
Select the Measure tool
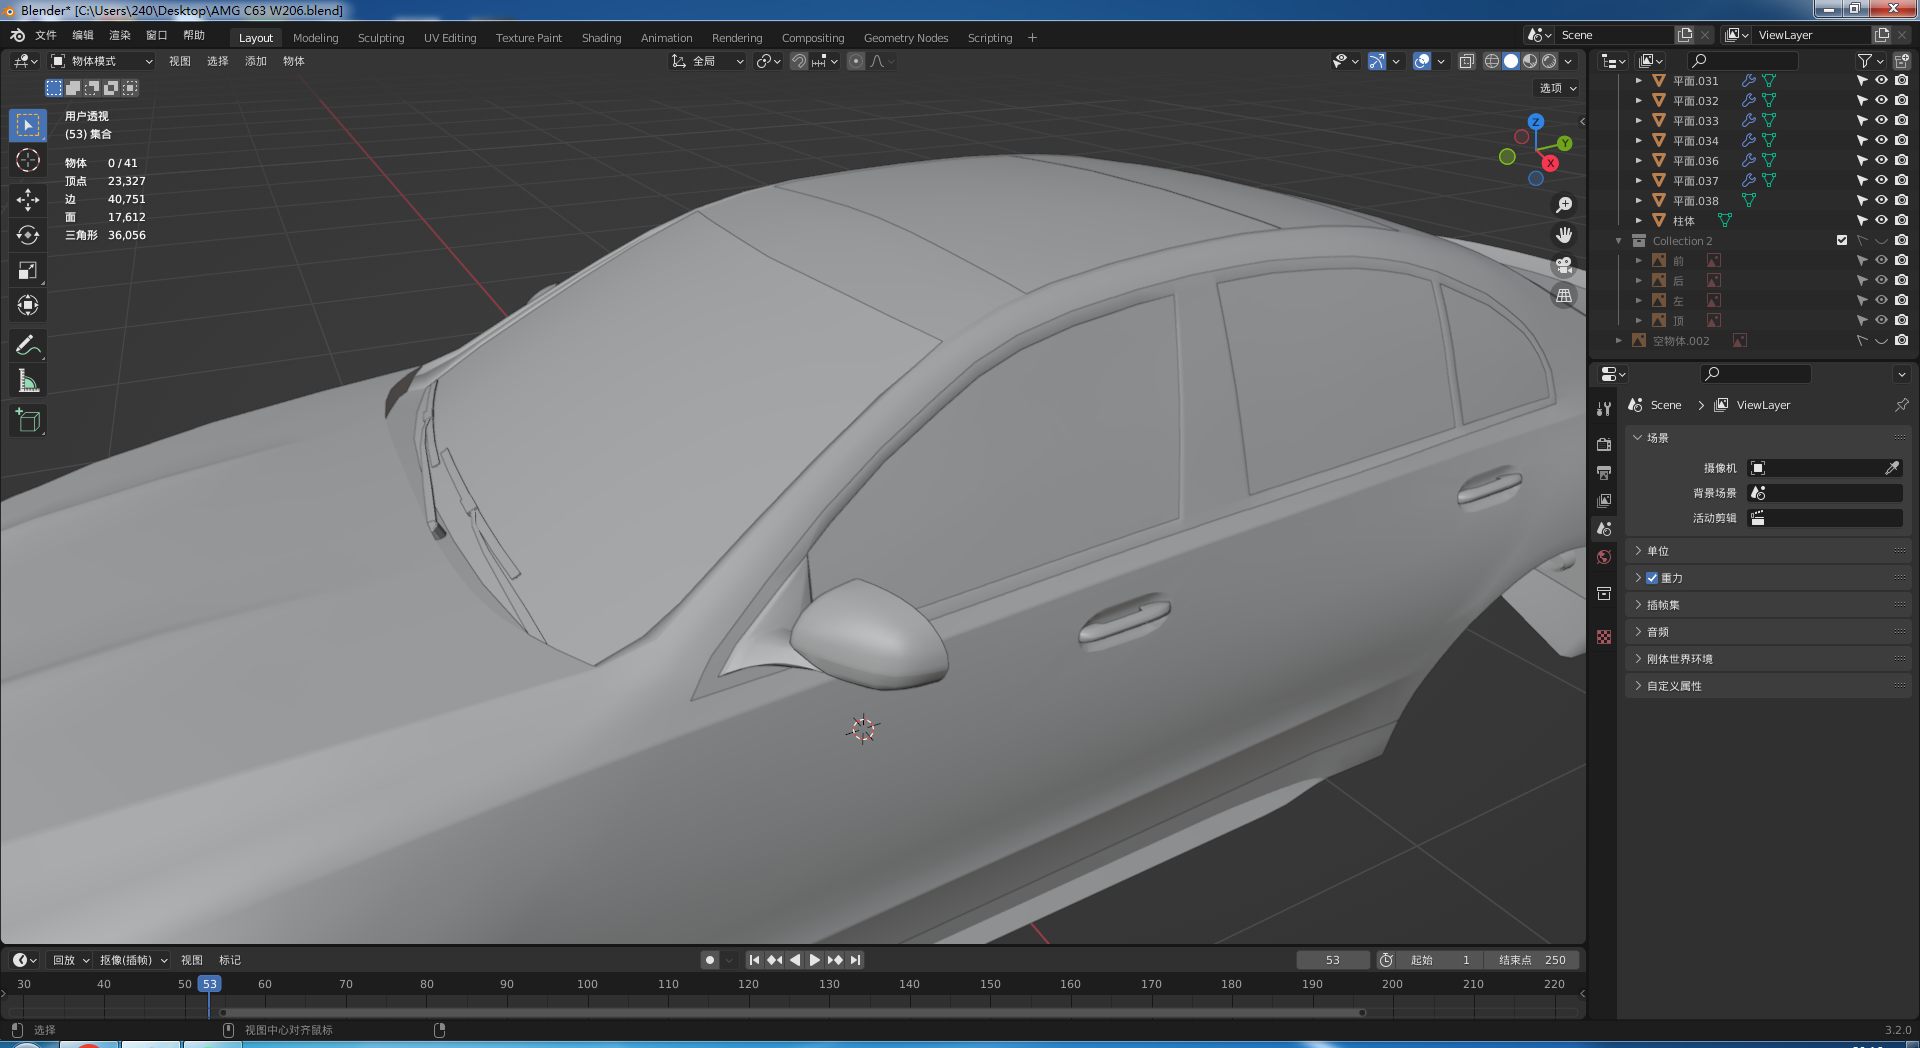click(x=28, y=381)
